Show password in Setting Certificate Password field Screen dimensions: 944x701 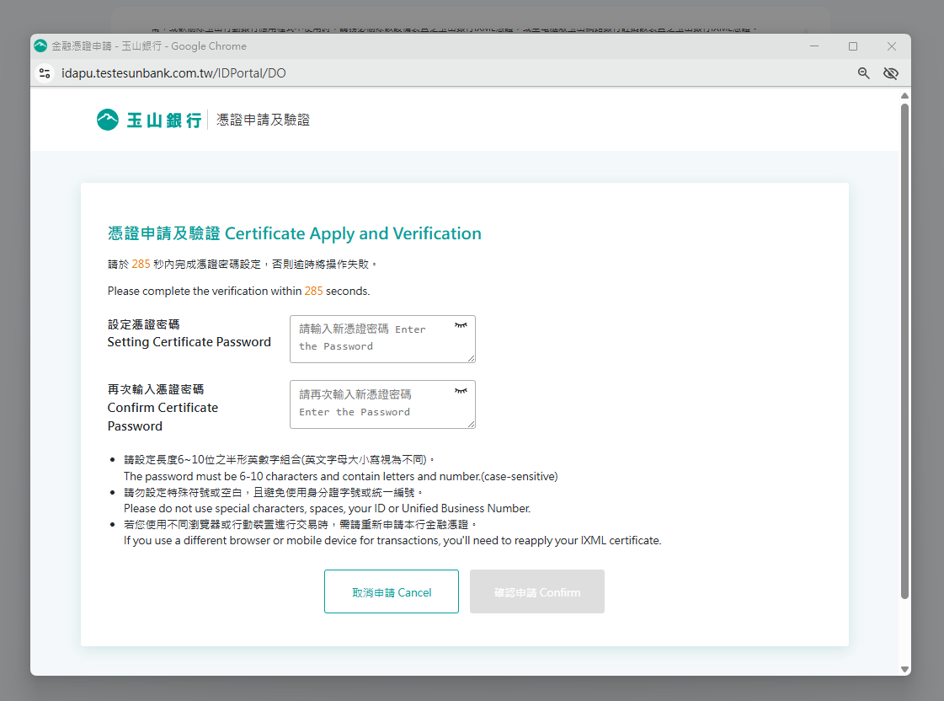click(x=461, y=325)
